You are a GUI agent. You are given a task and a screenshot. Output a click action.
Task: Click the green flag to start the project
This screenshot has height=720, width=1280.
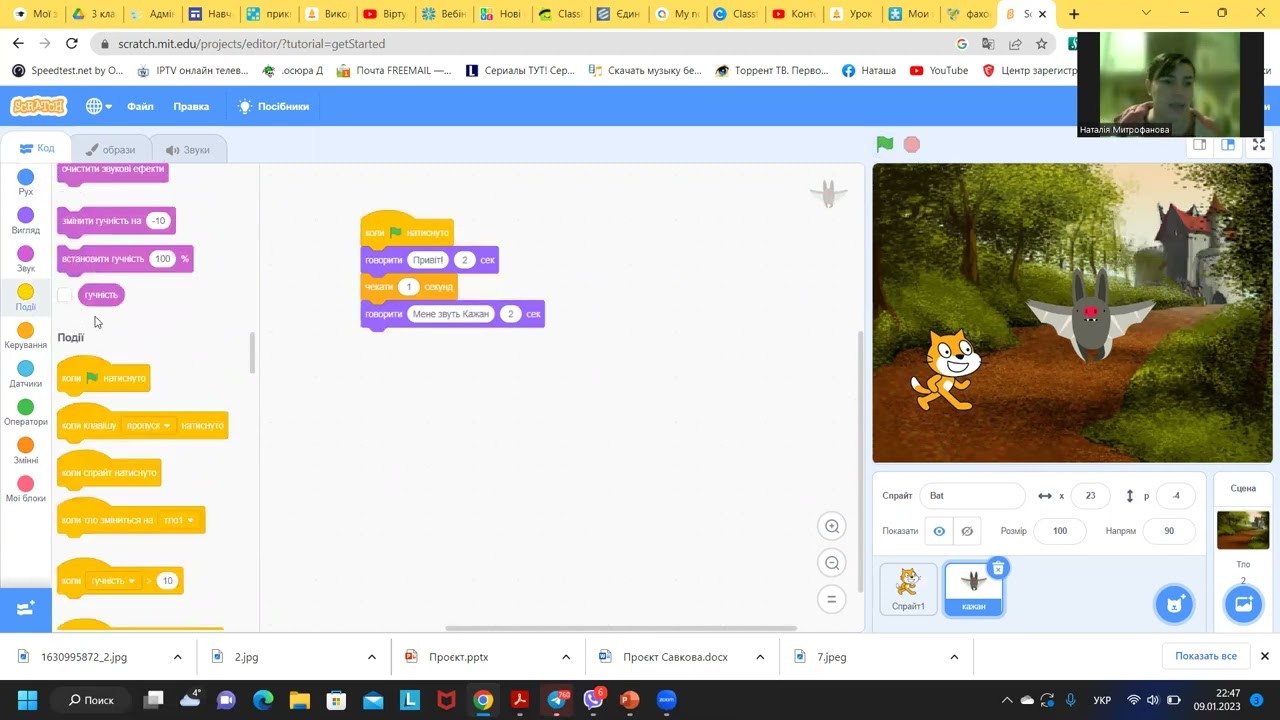tap(884, 145)
